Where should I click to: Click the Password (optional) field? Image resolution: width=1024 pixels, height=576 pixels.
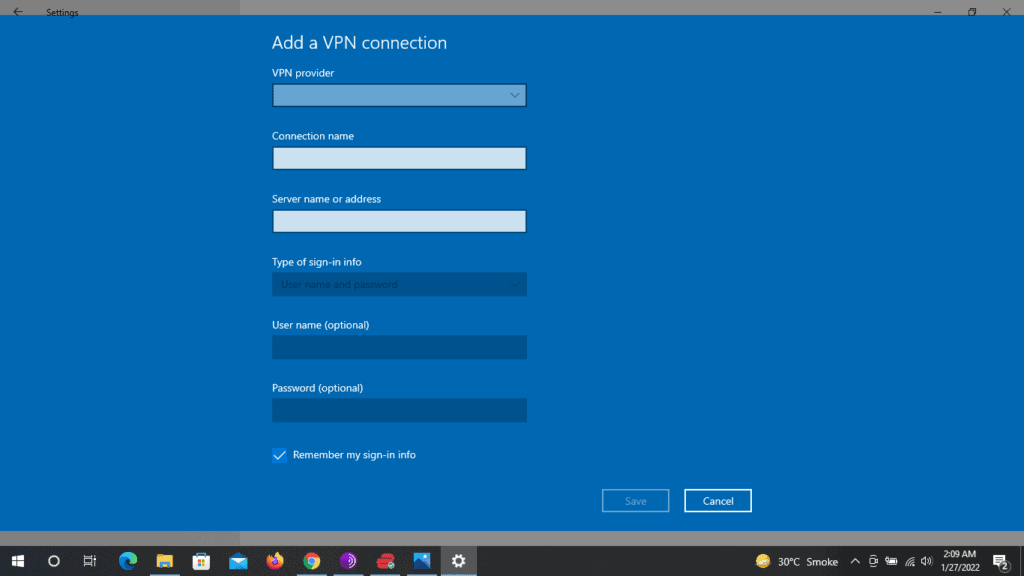tap(399, 410)
